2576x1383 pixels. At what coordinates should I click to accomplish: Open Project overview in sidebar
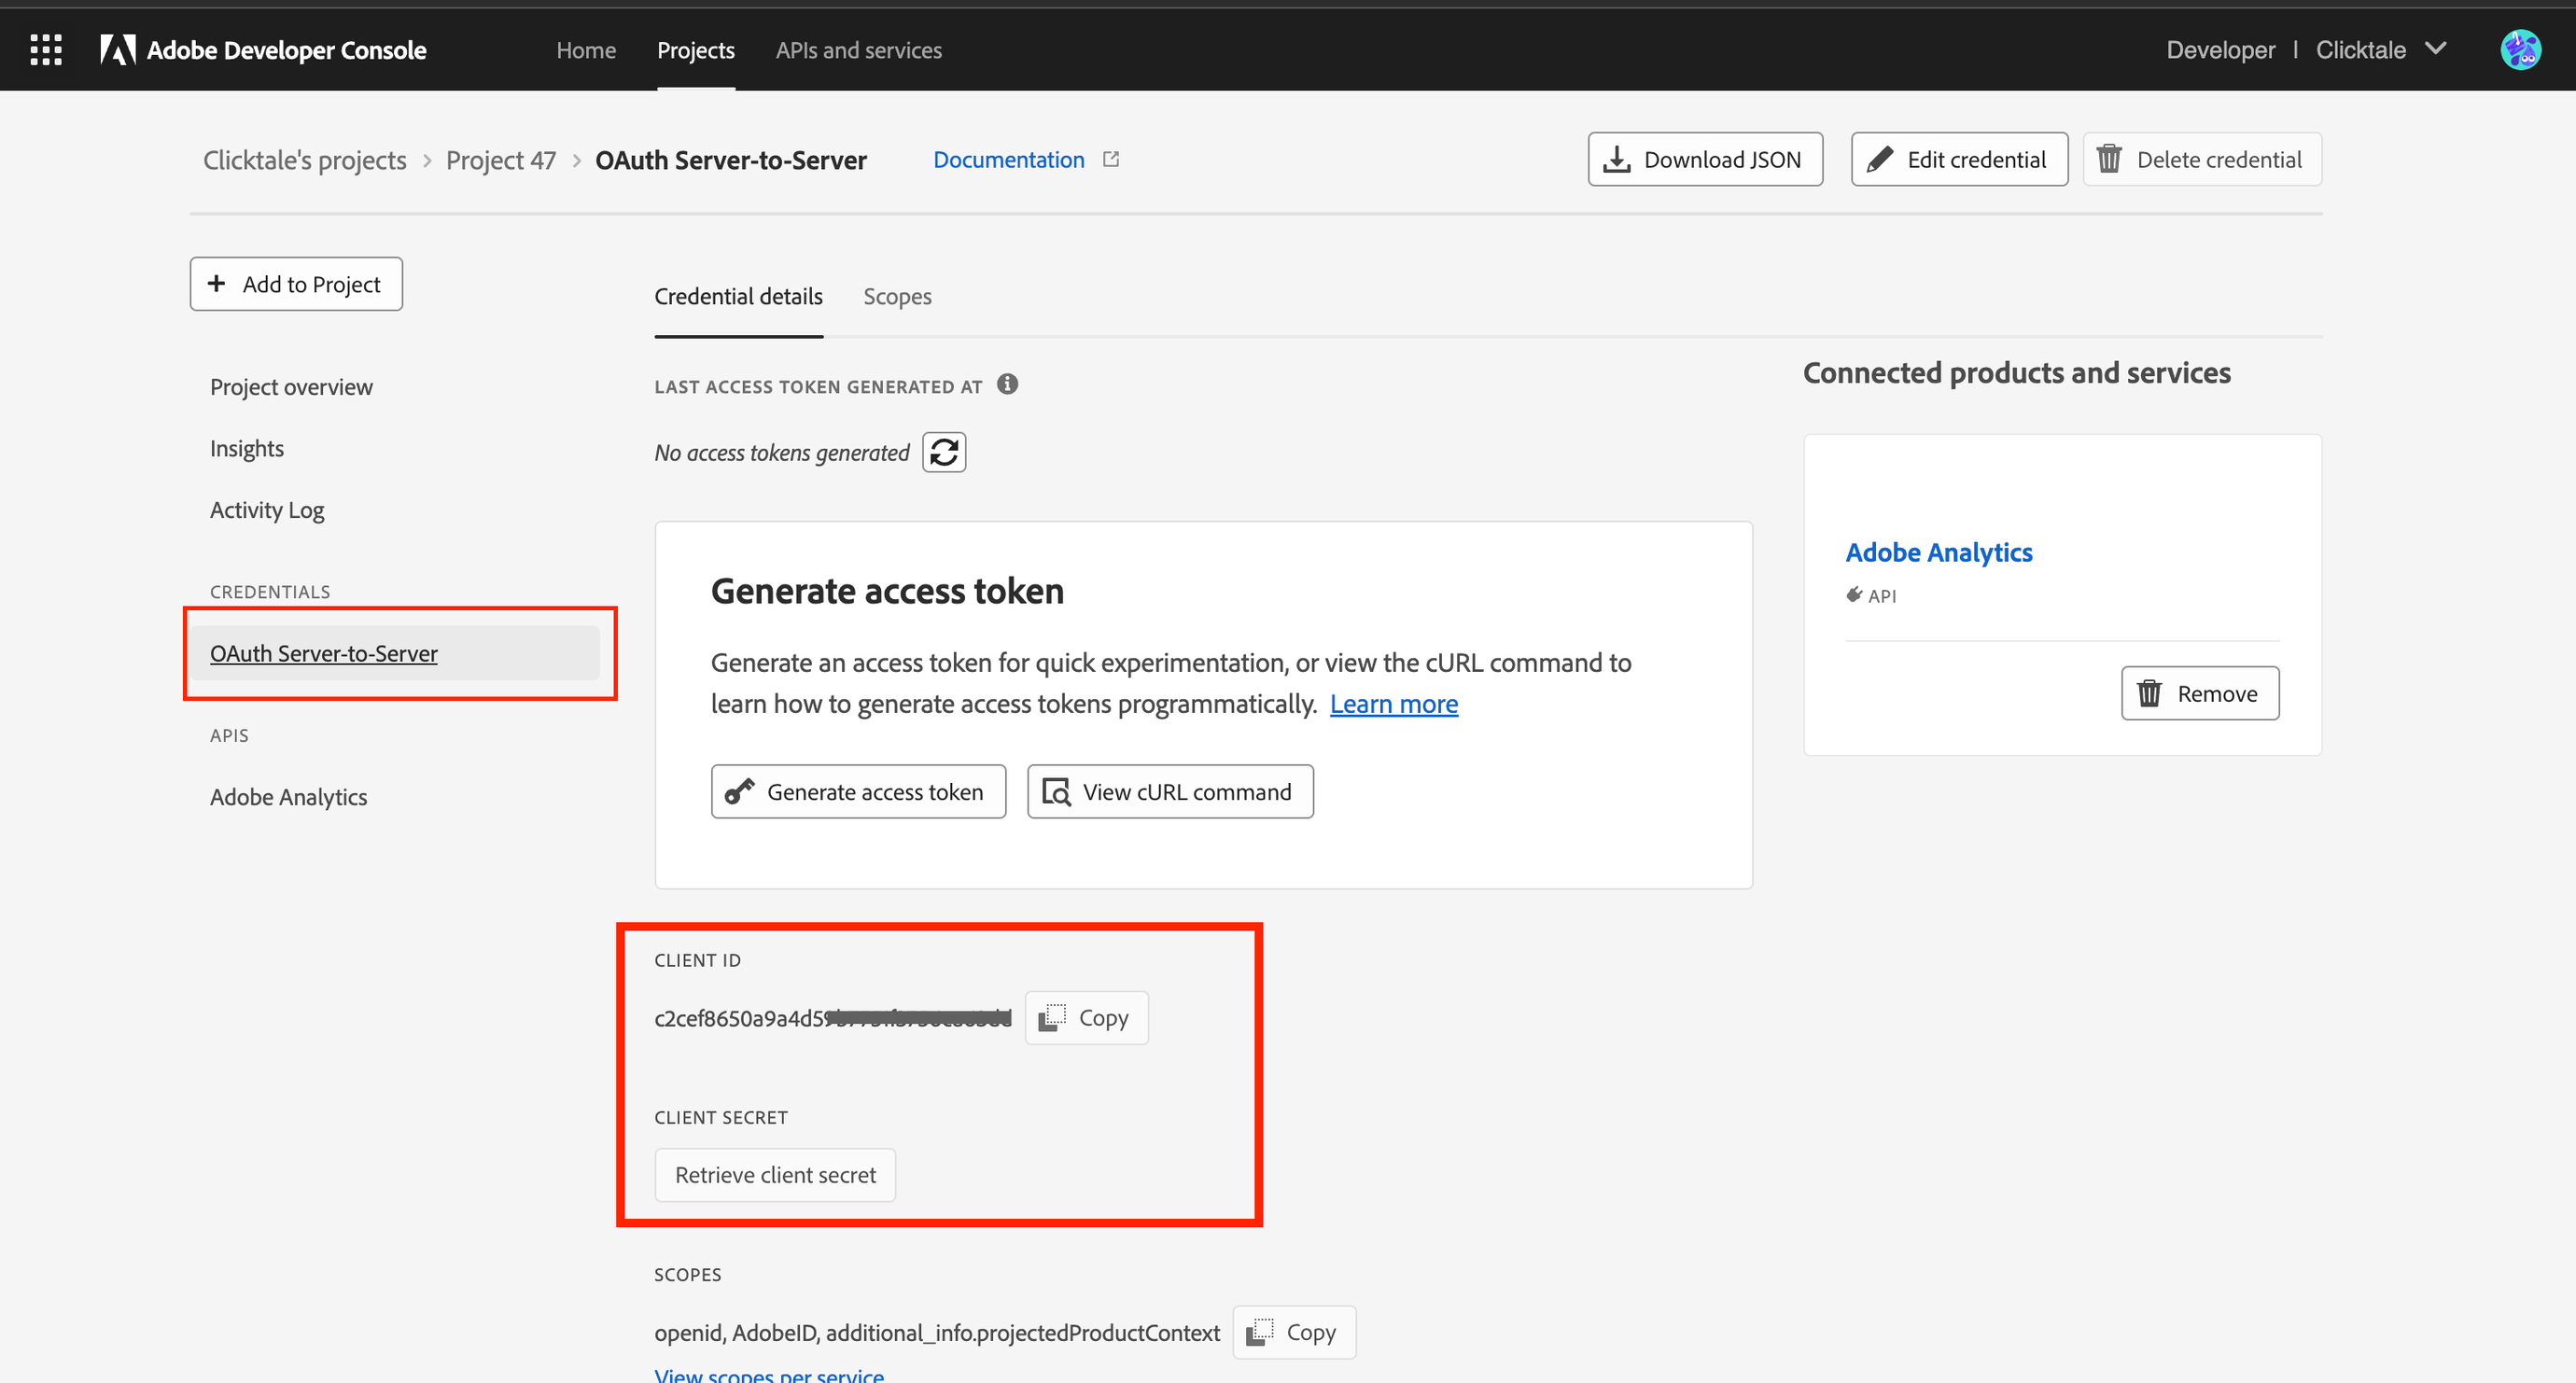coord(291,387)
